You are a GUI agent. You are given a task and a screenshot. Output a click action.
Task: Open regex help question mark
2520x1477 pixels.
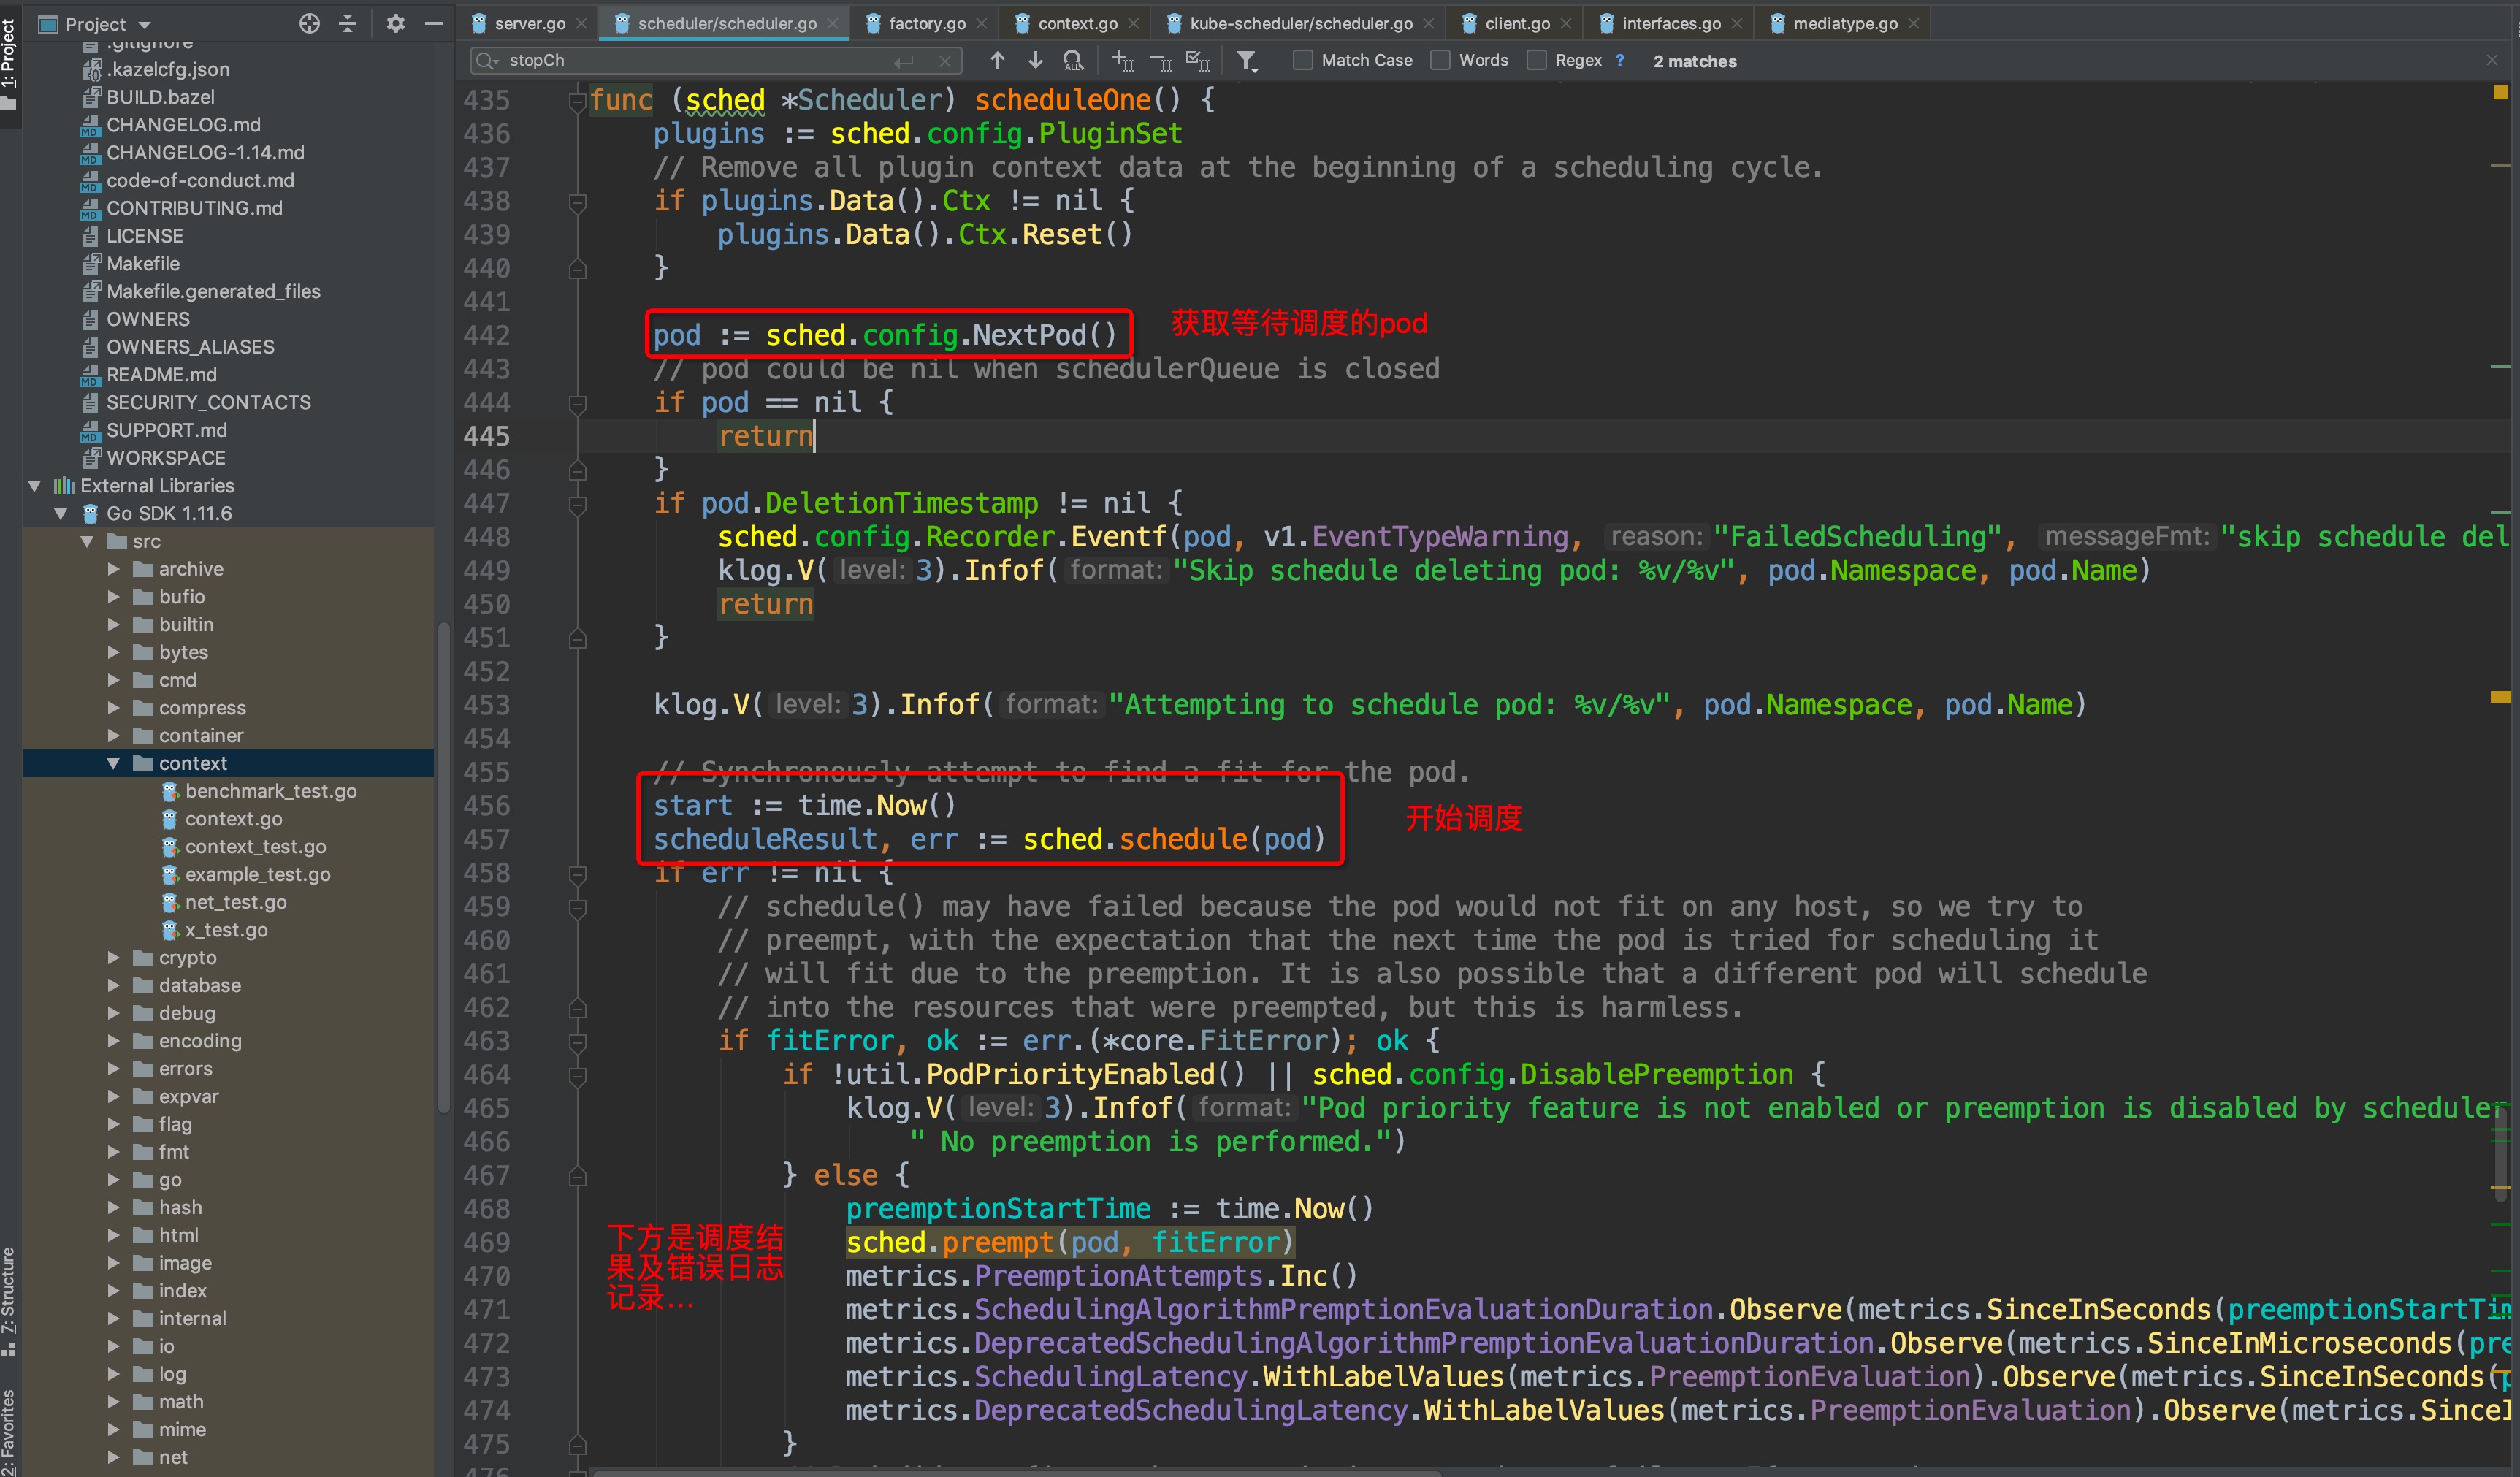[1620, 61]
